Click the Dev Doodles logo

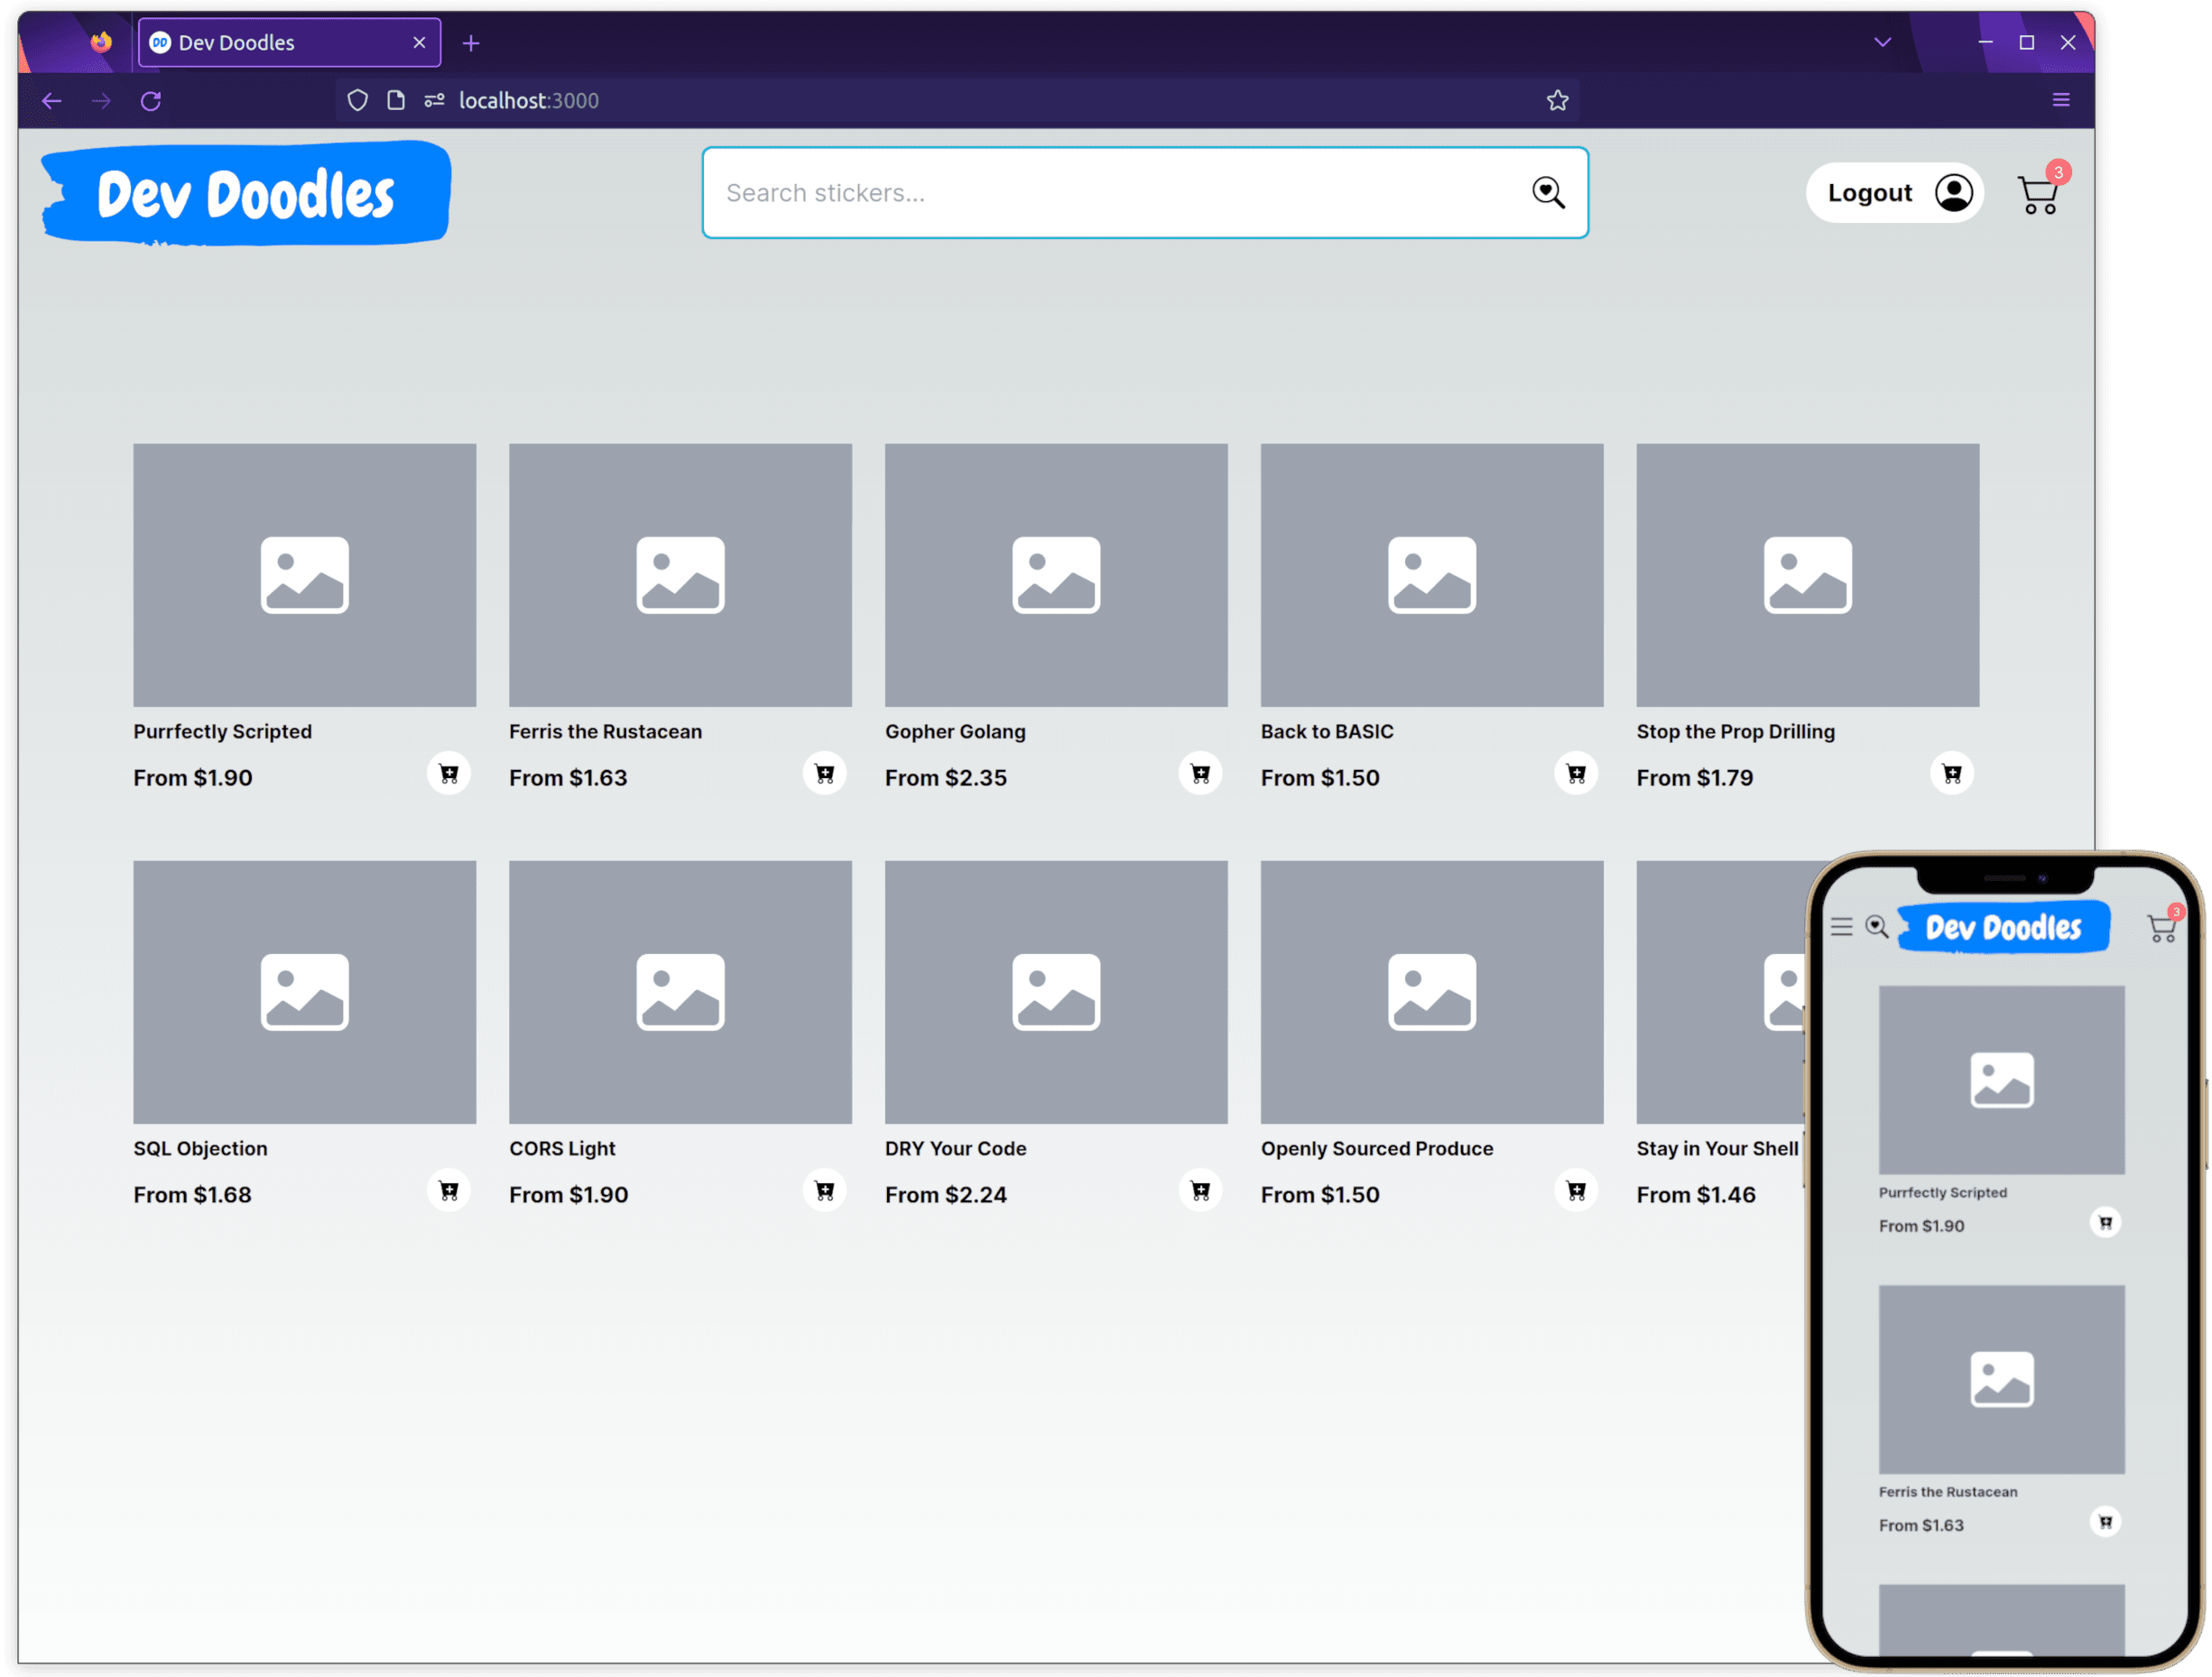246,193
